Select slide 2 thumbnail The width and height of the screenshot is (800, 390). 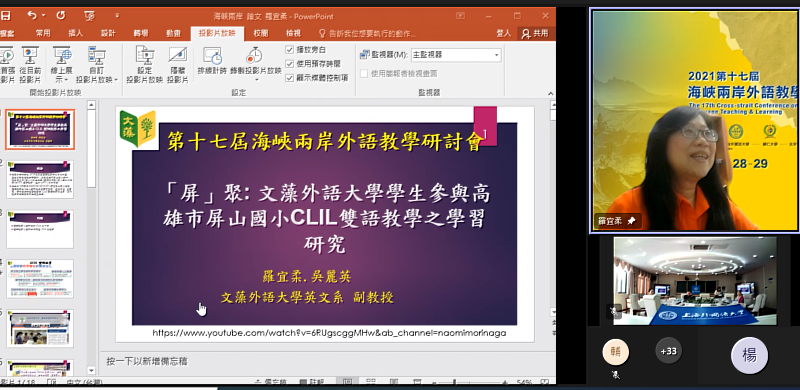[40, 179]
